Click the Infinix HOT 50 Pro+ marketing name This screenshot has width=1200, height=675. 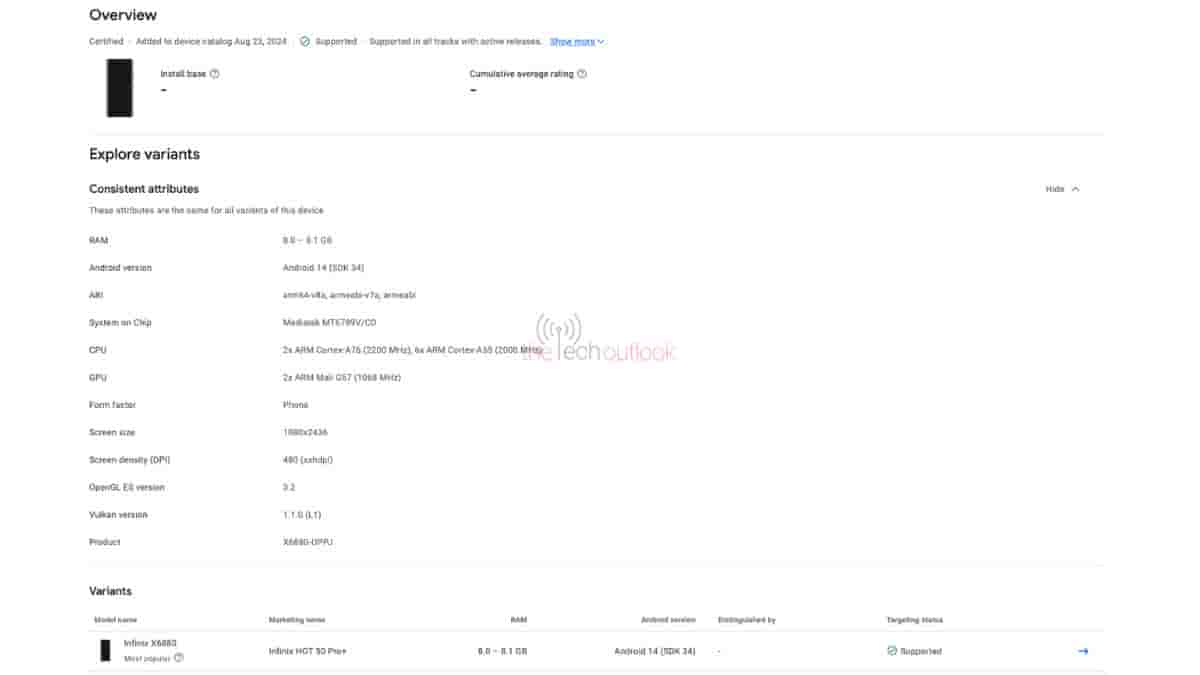[x=307, y=651]
